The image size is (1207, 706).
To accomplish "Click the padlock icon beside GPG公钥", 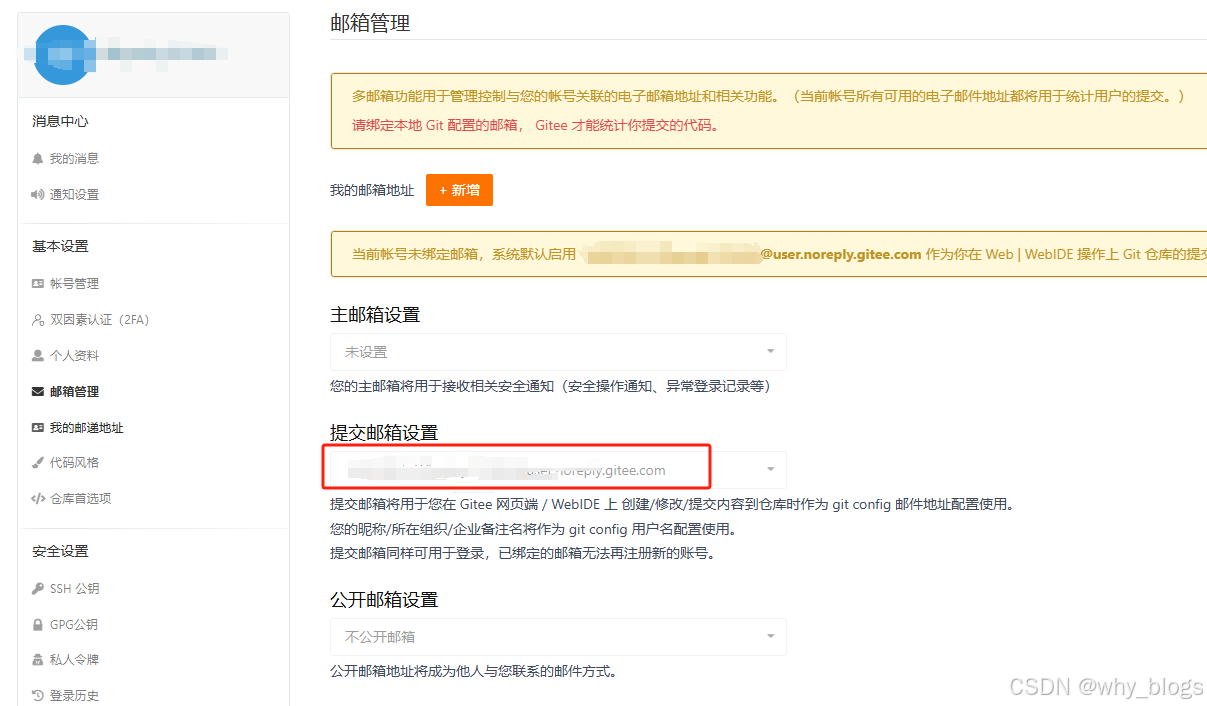I will [x=38, y=625].
